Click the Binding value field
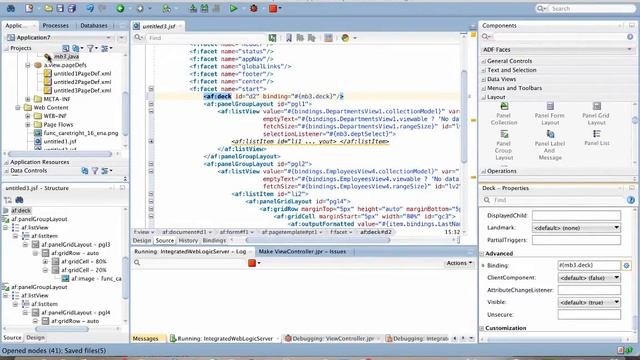Image resolution: width=640 pixels, height=360 pixels. [589, 265]
